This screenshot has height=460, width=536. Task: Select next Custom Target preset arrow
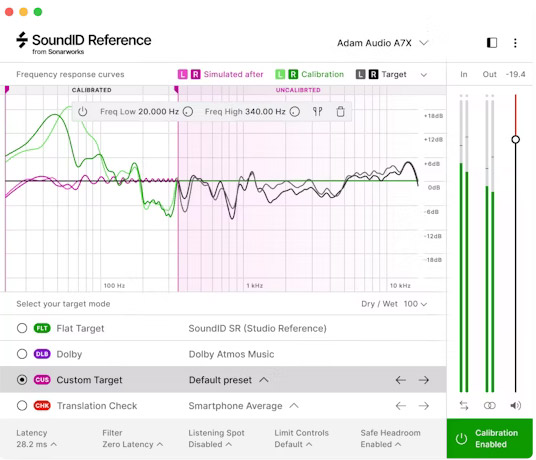pos(424,380)
